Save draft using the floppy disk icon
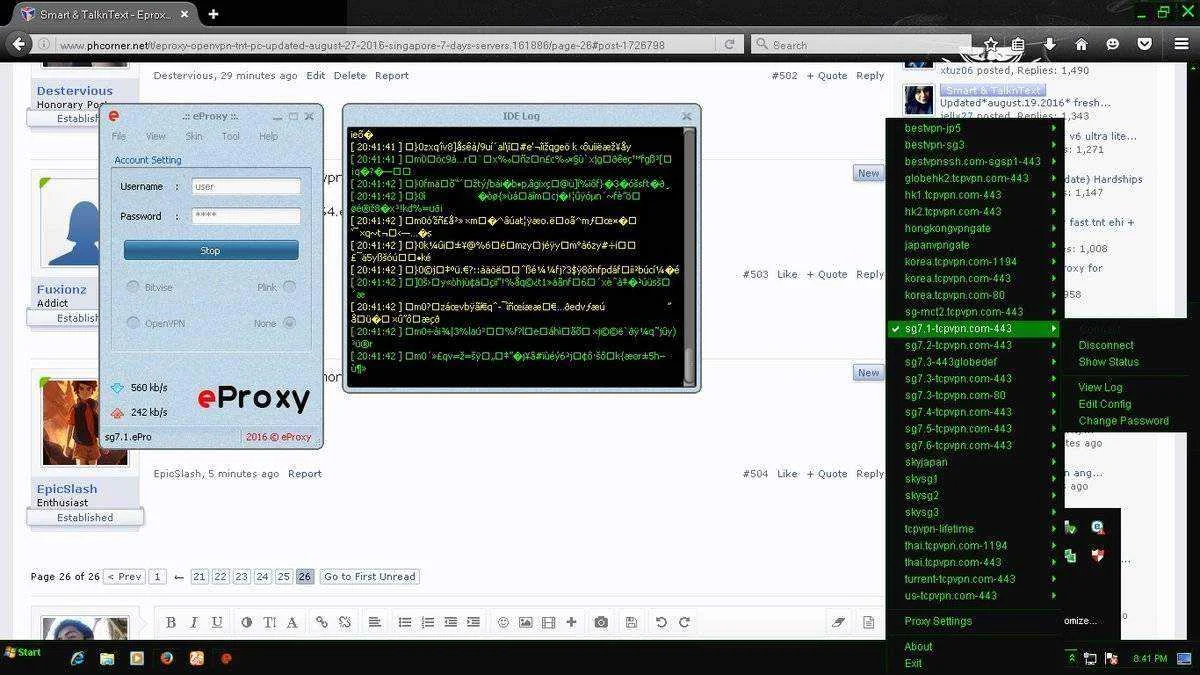Image resolution: width=1200 pixels, height=675 pixels. [x=631, y=622]
